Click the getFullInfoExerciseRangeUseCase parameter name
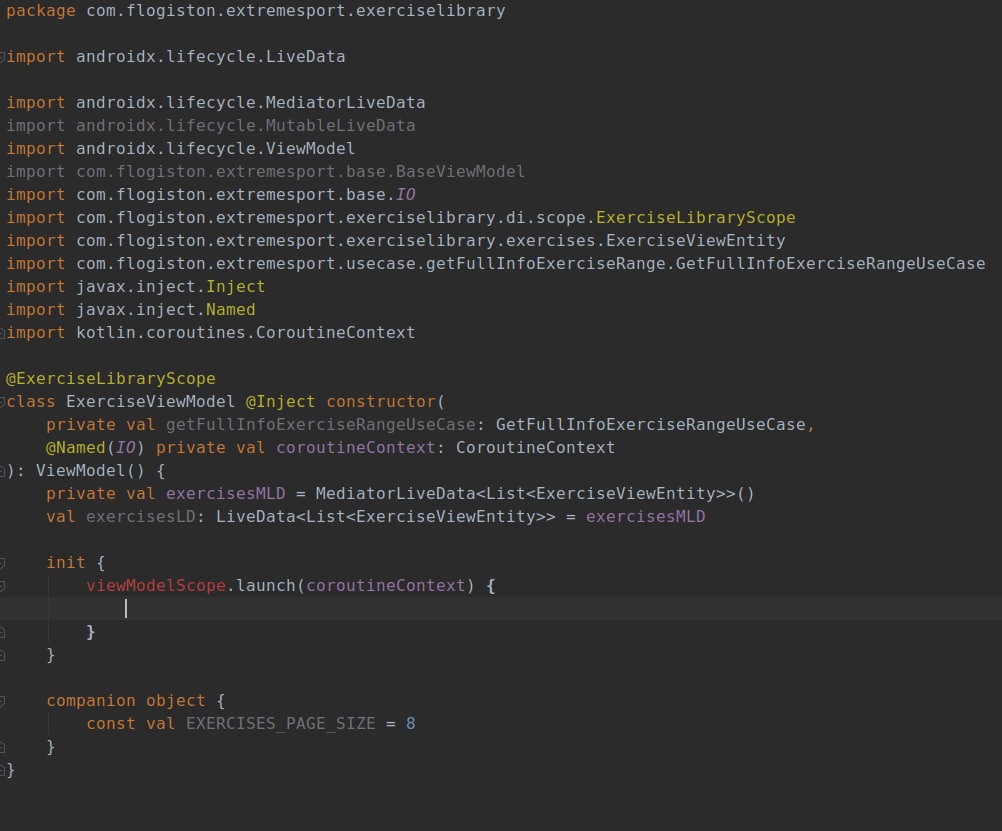1002x831 pixels. (320, 425)
